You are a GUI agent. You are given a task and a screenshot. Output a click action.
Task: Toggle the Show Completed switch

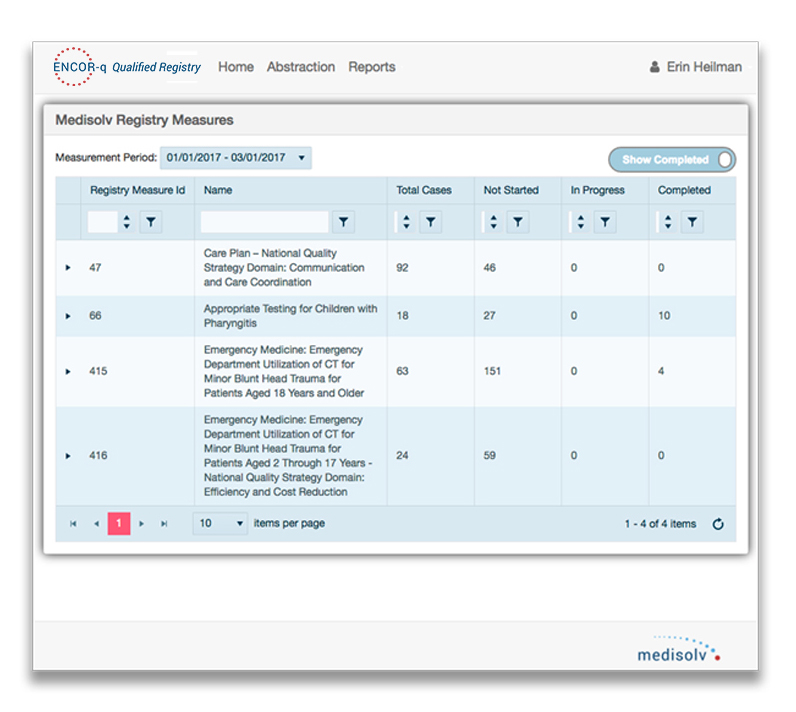click(x=672, y=159)
